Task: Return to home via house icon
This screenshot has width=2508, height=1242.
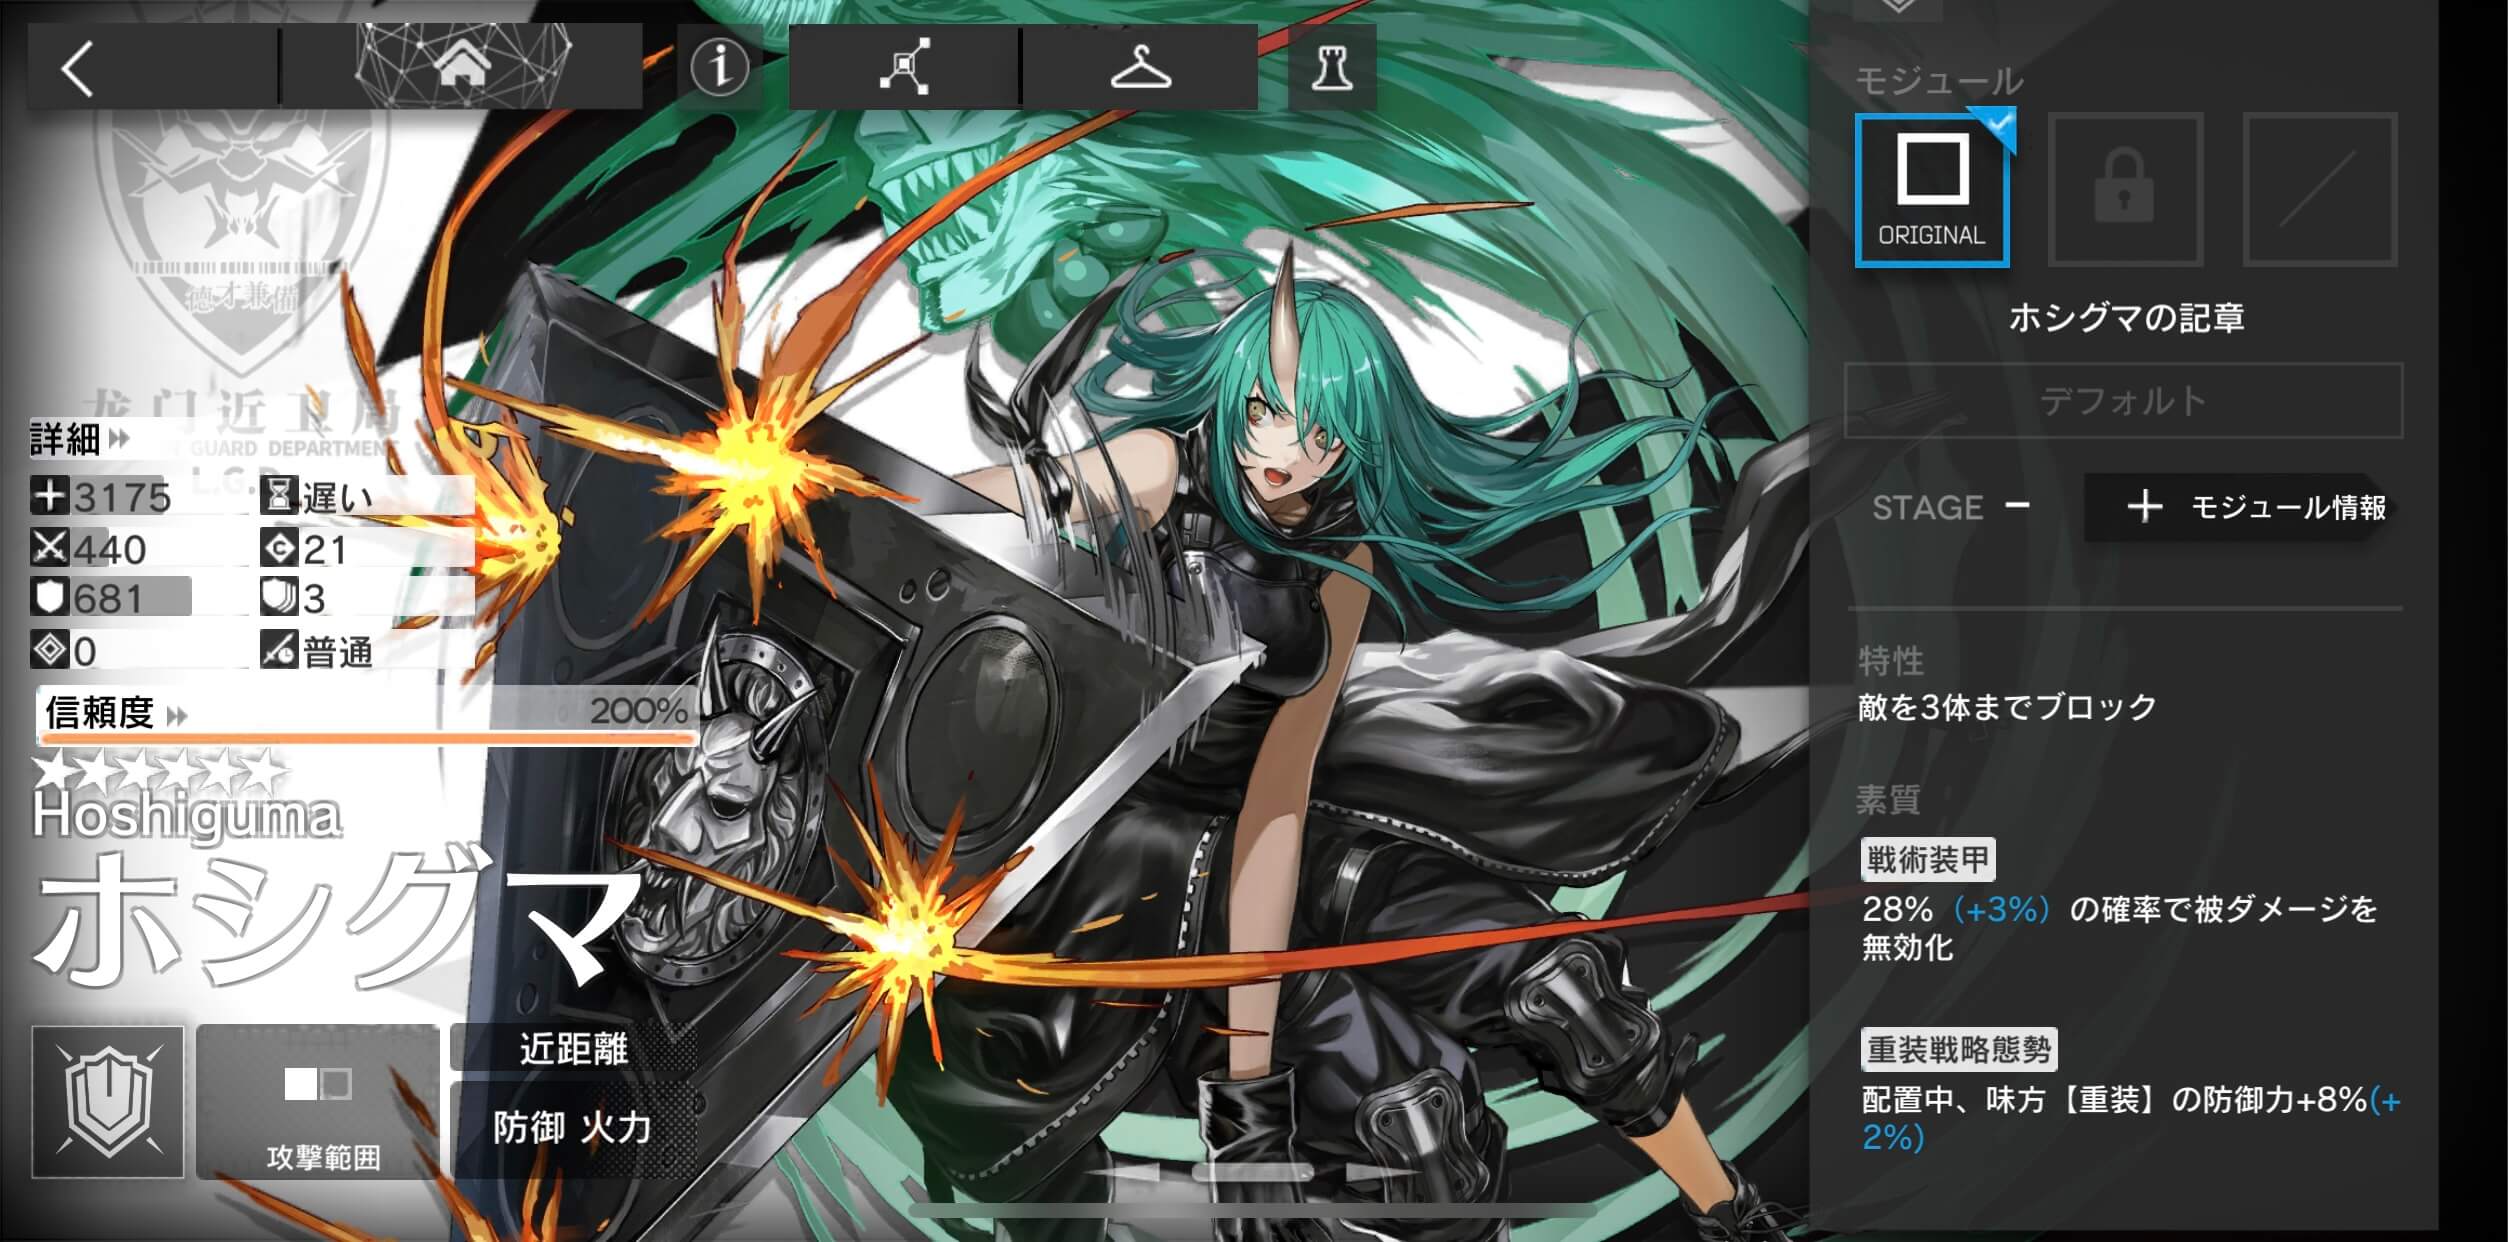Action: pyautogui.click(x=462, y=66)
